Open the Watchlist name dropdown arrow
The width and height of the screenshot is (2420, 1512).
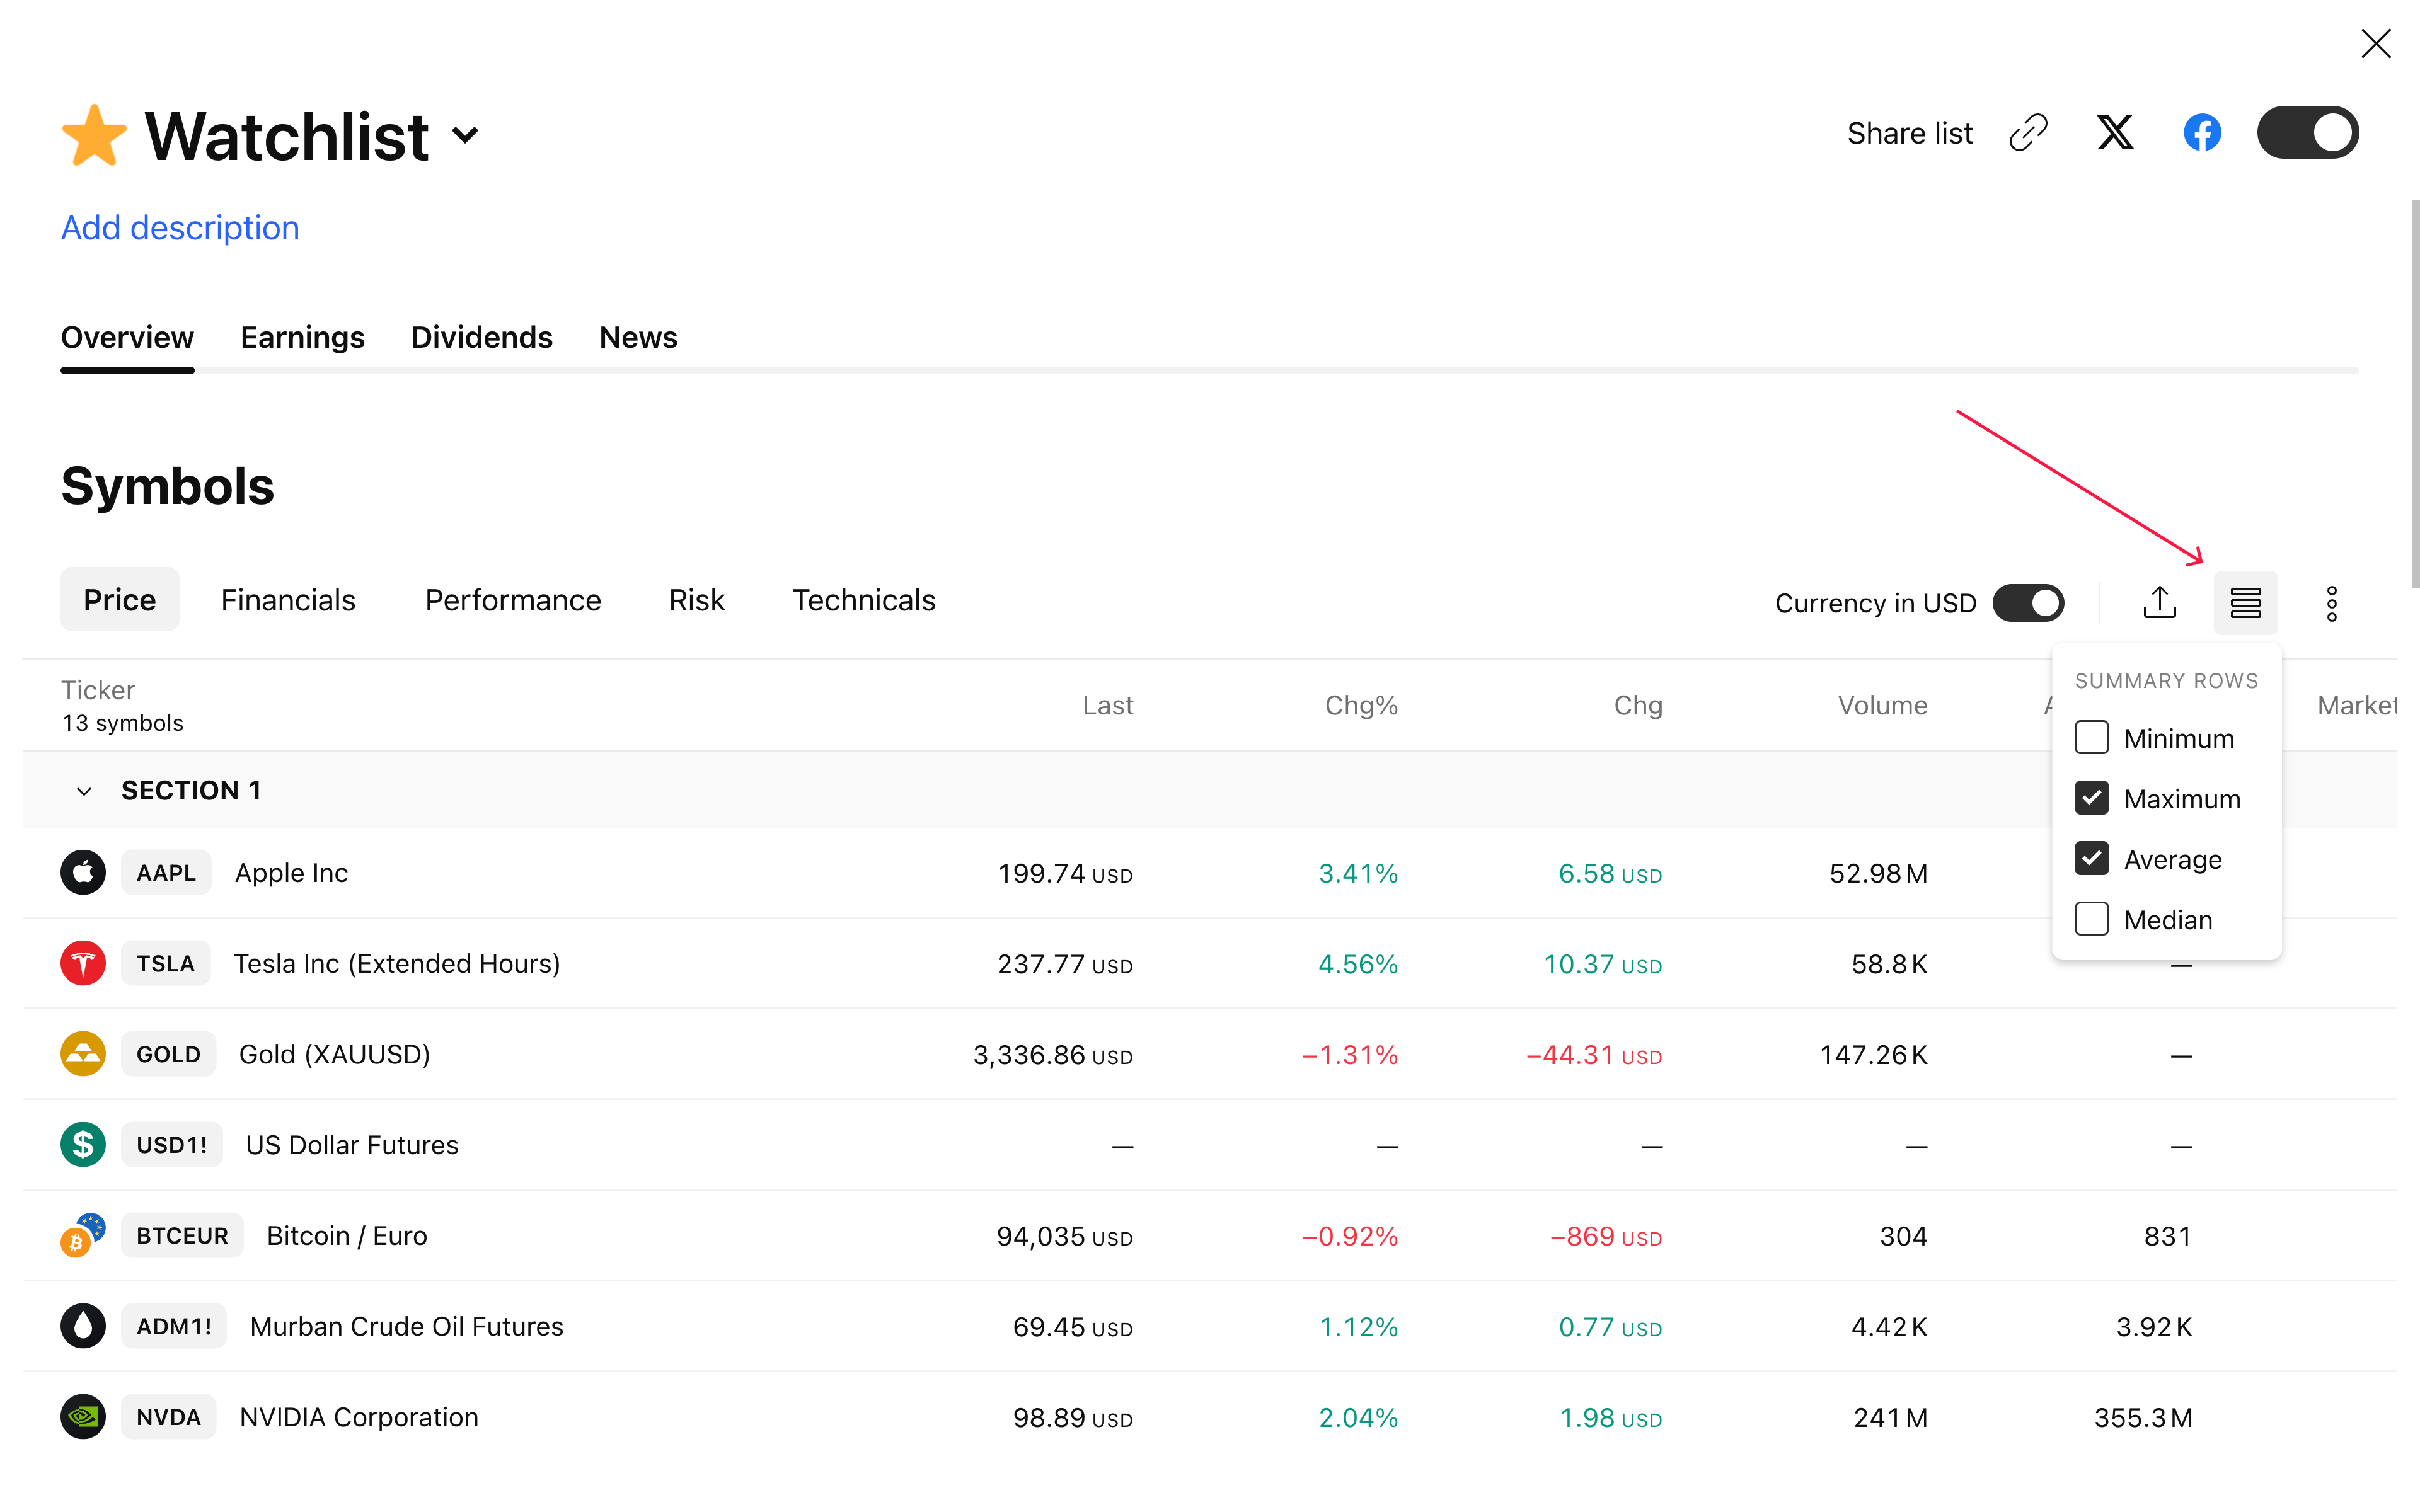pyautogui.click(x=465, y=135)
